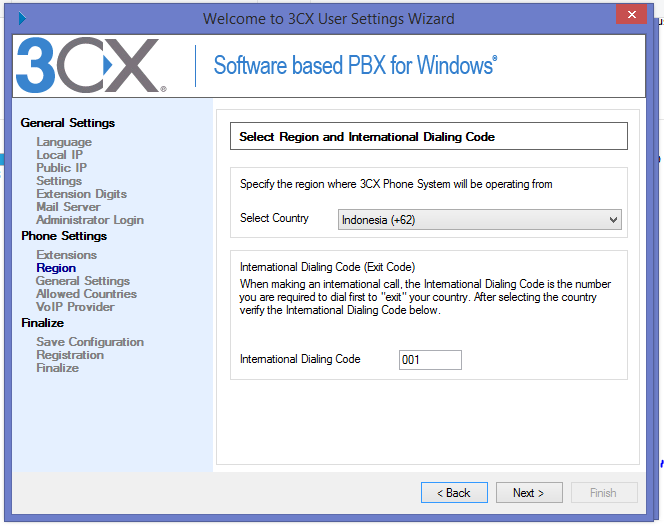Select Public IP step in sidebar

pos(61,168)
